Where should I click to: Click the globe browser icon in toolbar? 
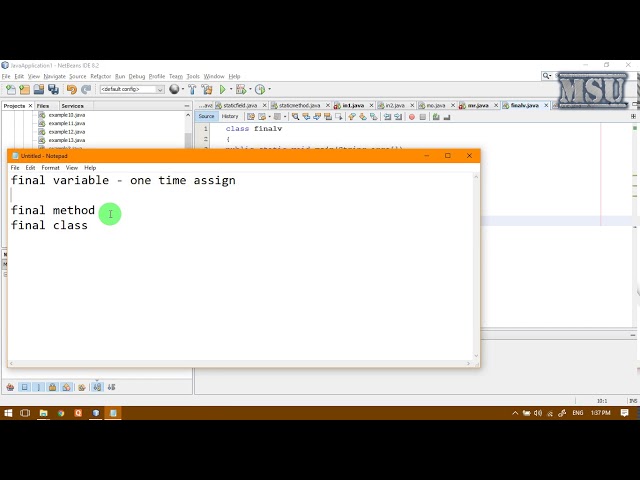click(174, 89)
